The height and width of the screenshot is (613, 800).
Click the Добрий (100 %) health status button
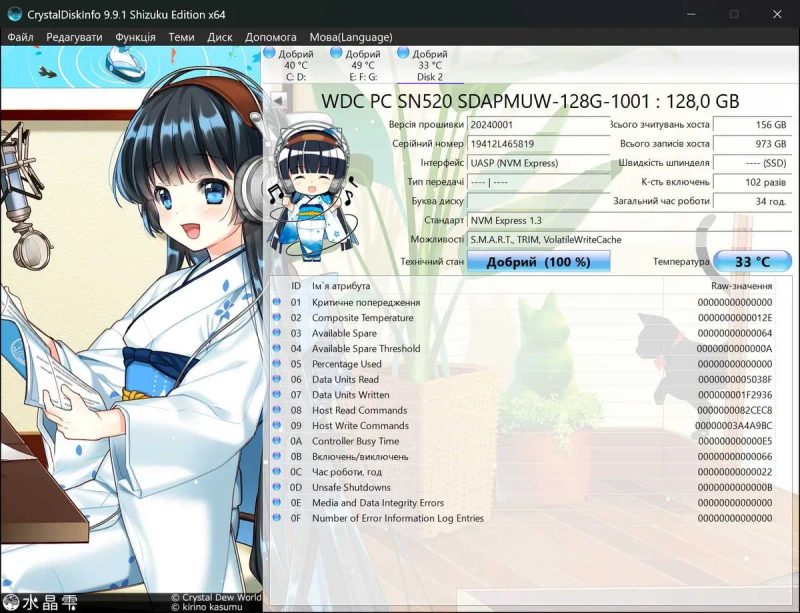[538, 262]
